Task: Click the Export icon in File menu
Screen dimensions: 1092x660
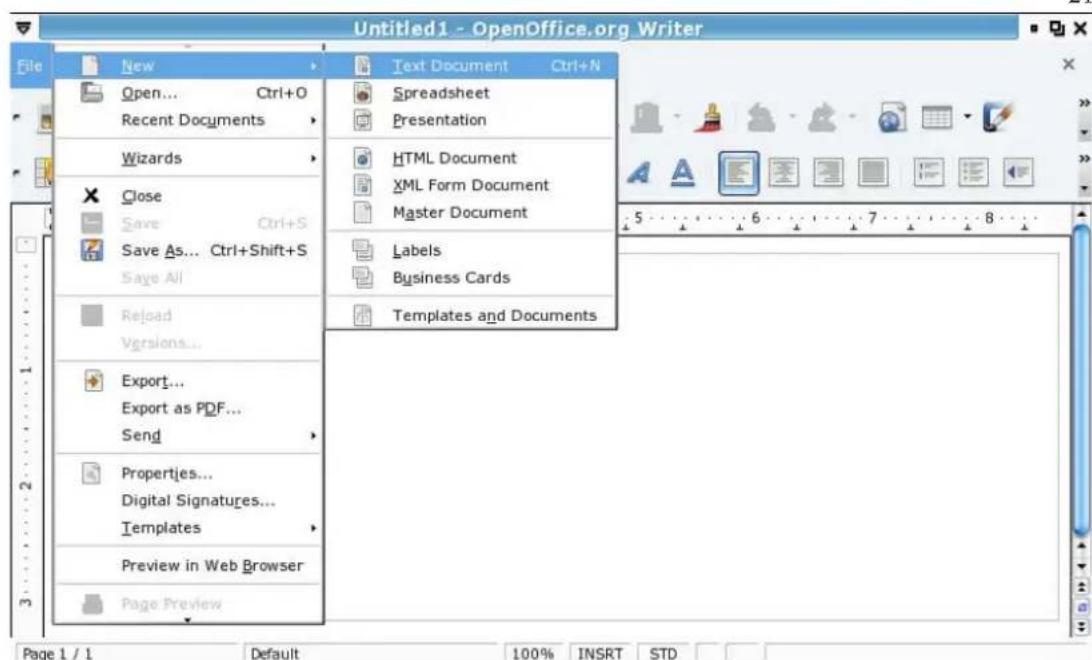Action: tap(93, 381)
